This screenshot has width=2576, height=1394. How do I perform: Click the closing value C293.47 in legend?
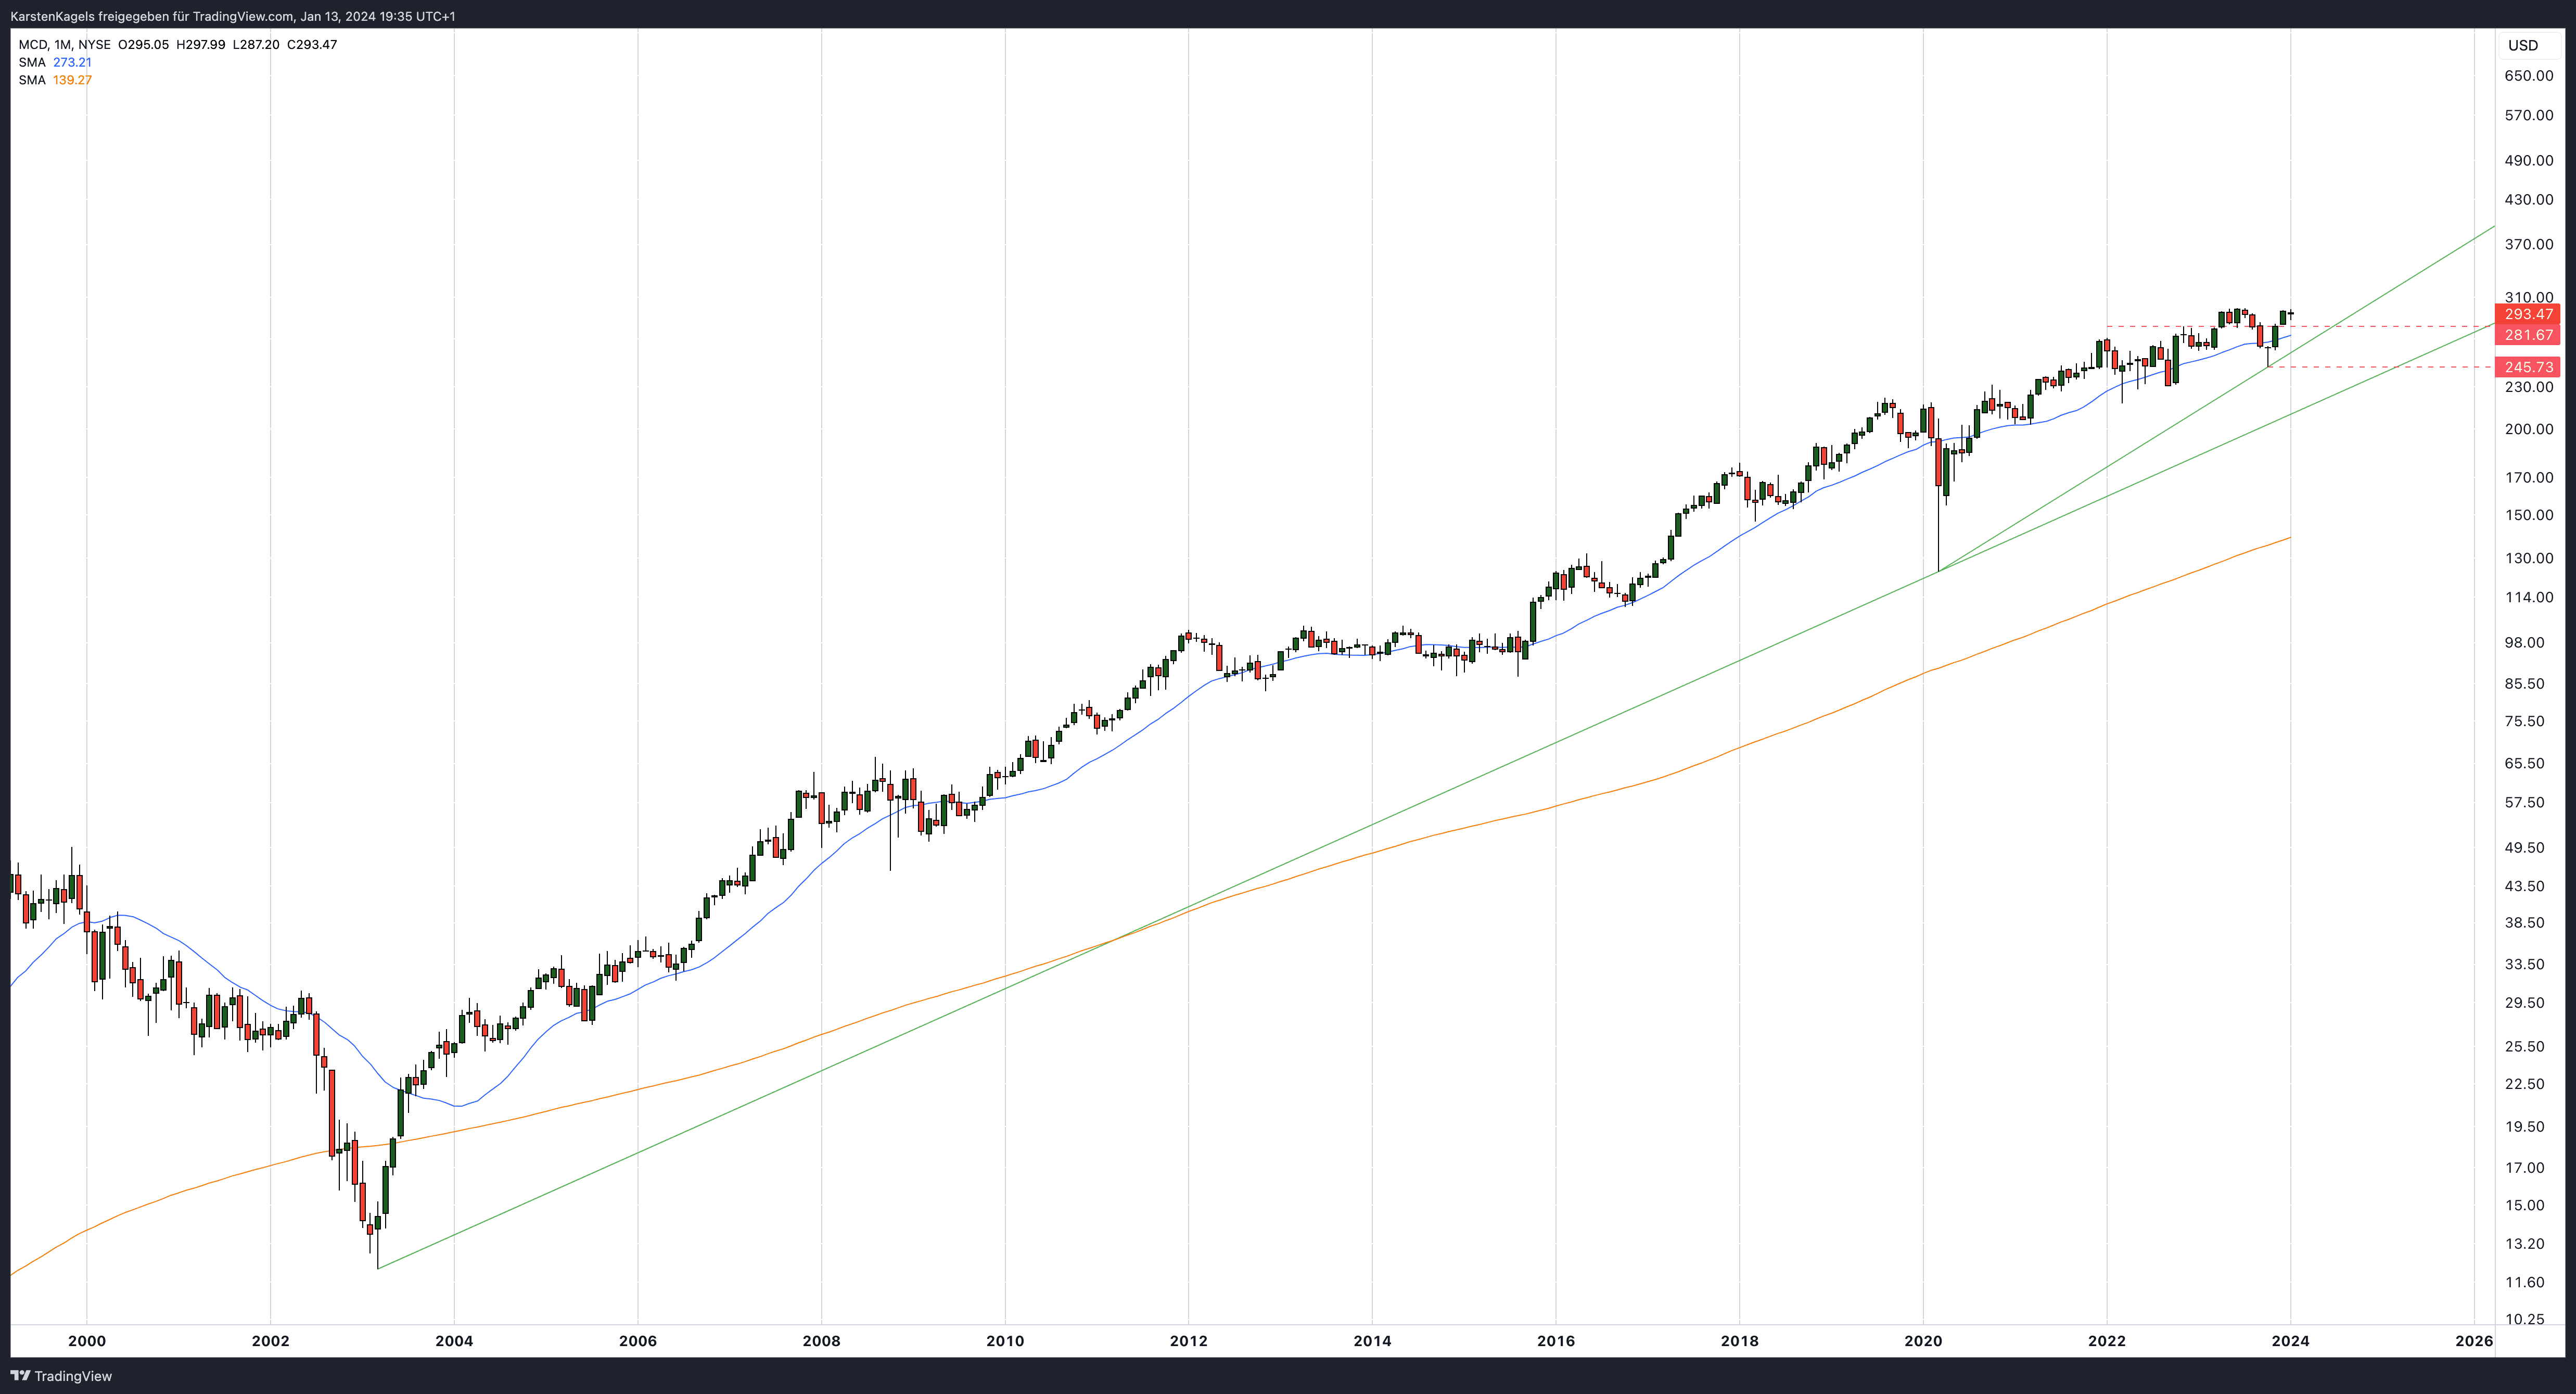tap(312, 45)
